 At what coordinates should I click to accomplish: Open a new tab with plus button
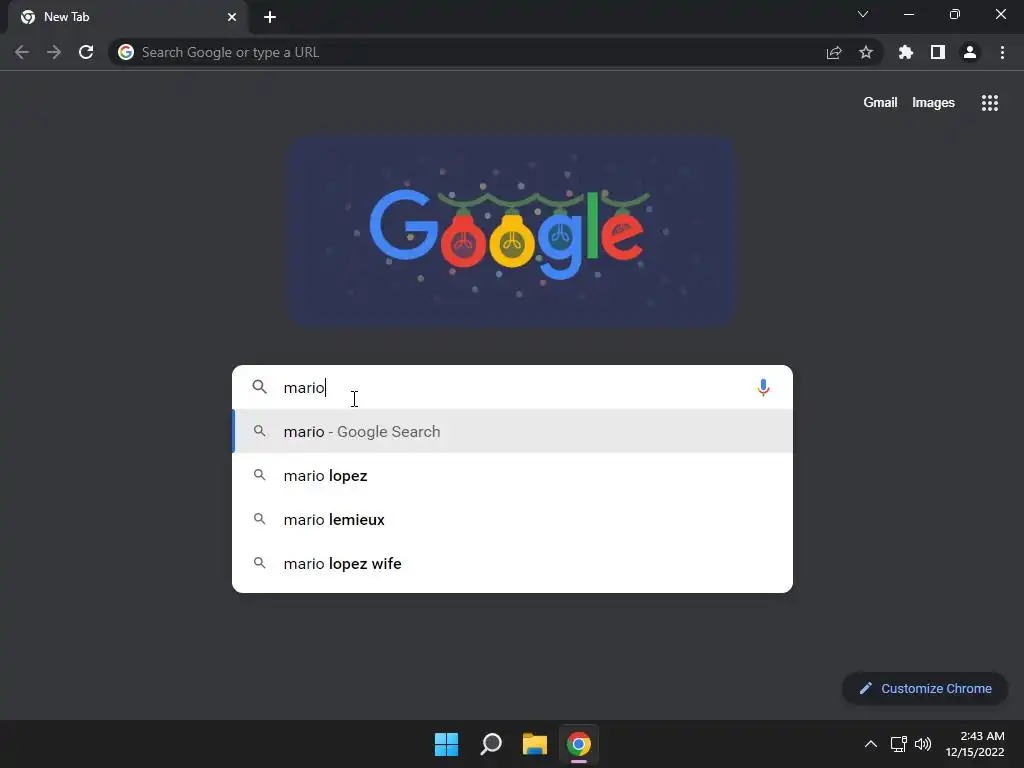(270, 17)
